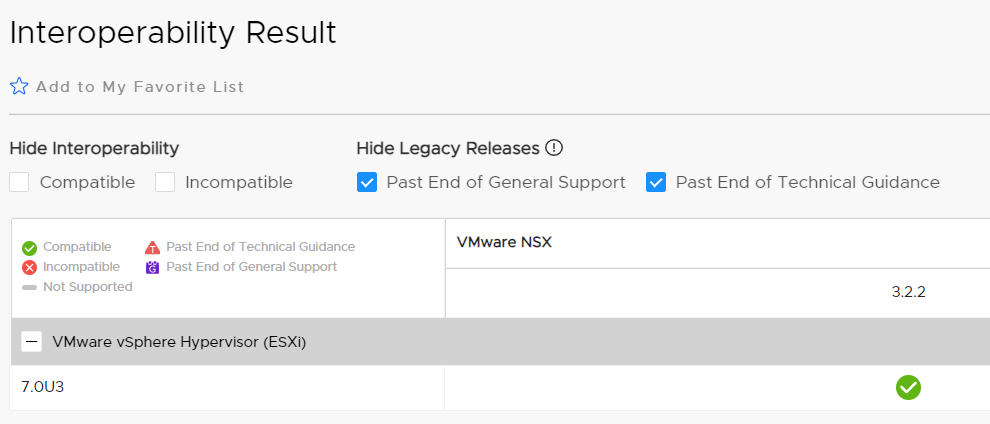990x424 pixels.
Task: Uncheck Past End of Technical Guidance
Action: pyautogui.click(x=656, y=182)
